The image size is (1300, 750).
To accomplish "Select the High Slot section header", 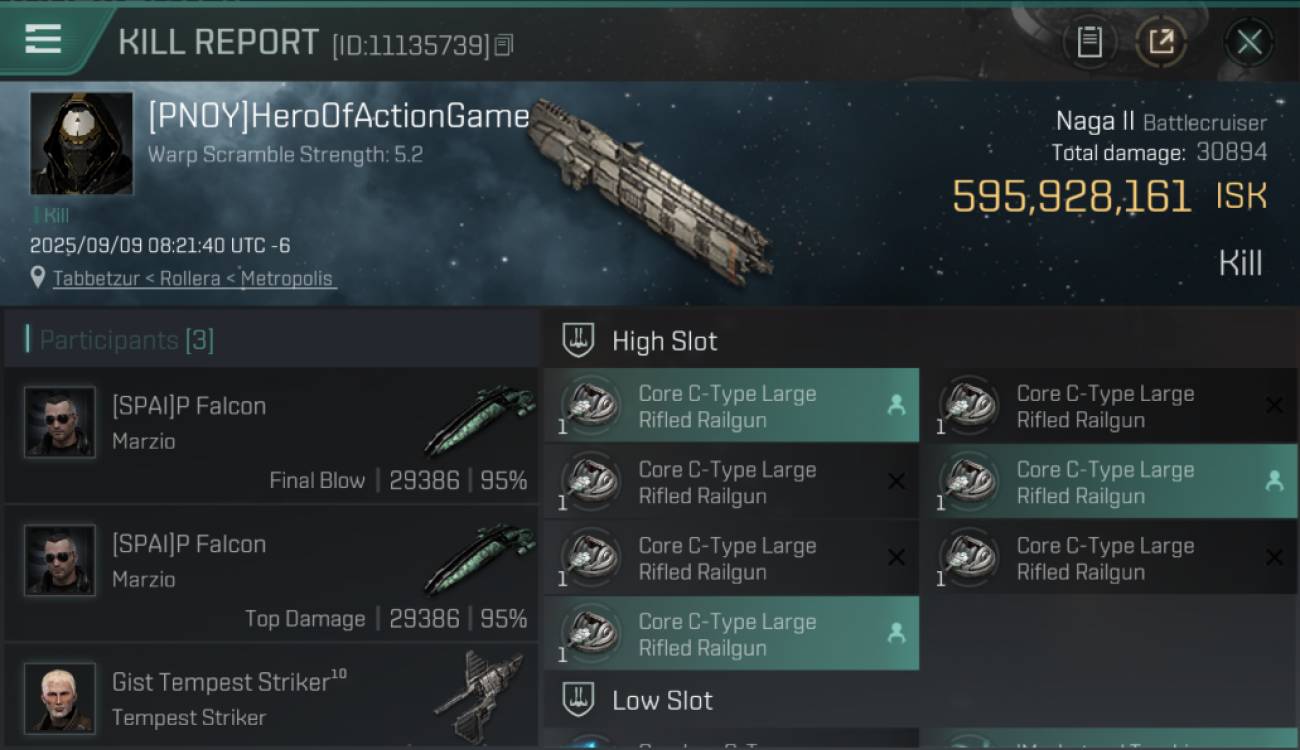I will [664, 341].
